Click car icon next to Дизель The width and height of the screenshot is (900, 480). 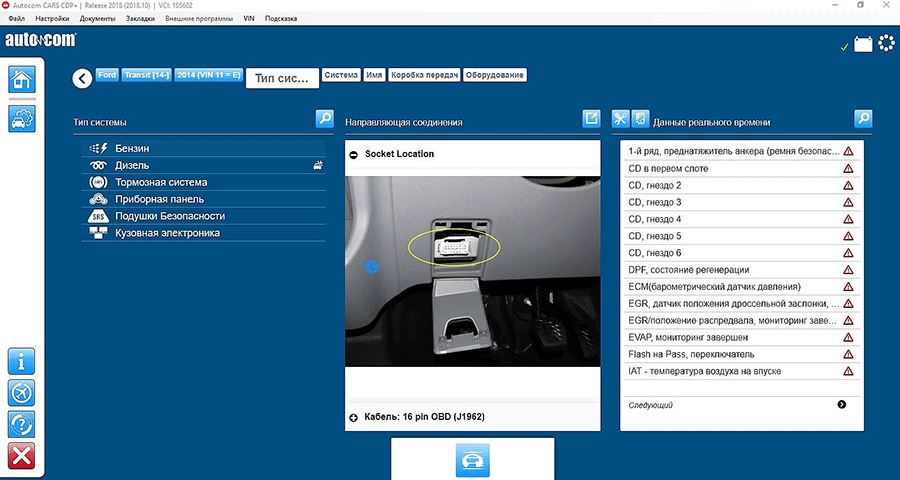(x=318, y=165)
